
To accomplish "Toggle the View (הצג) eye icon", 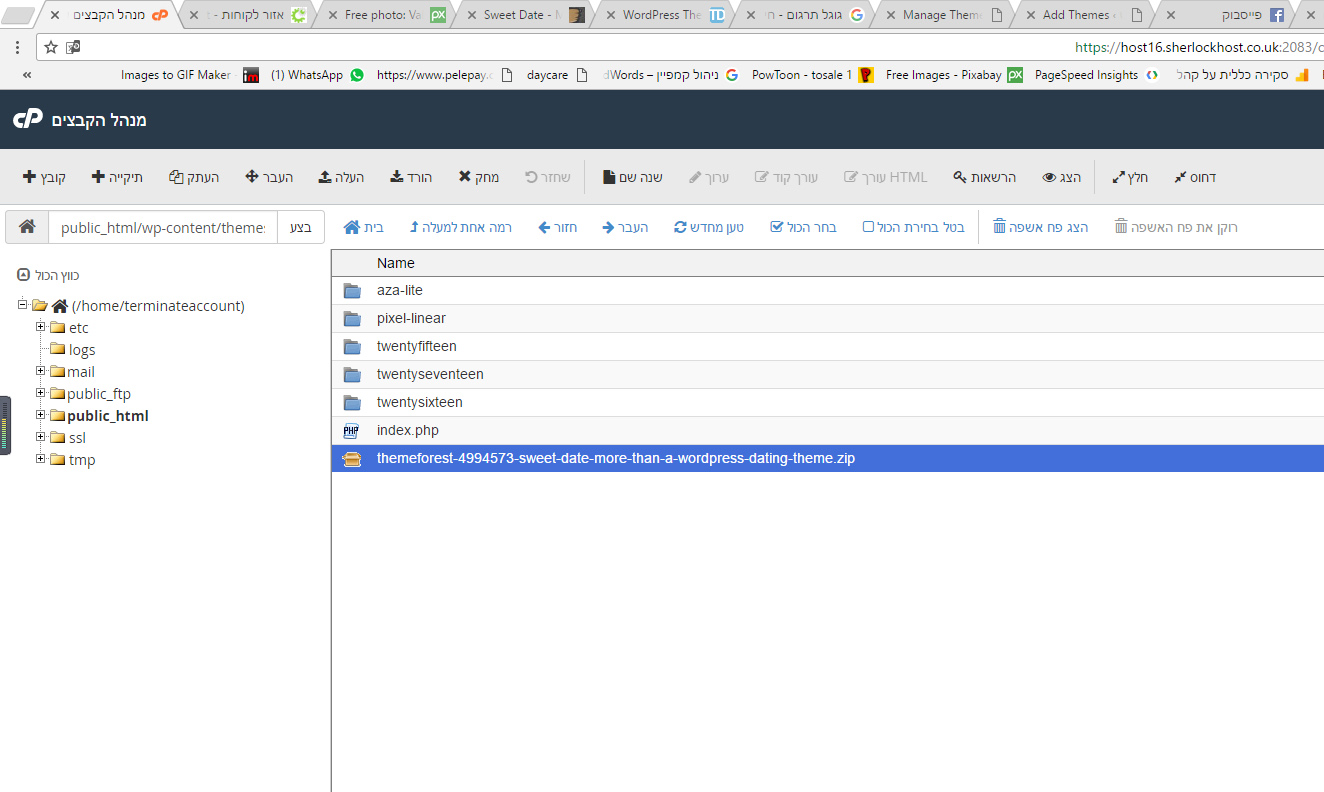I will (1049, 177).
